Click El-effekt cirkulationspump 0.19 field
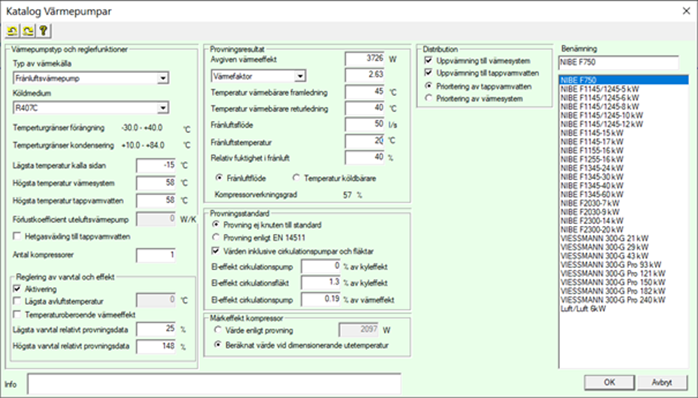Screen dimensions: 698x398 coord(321,299)
